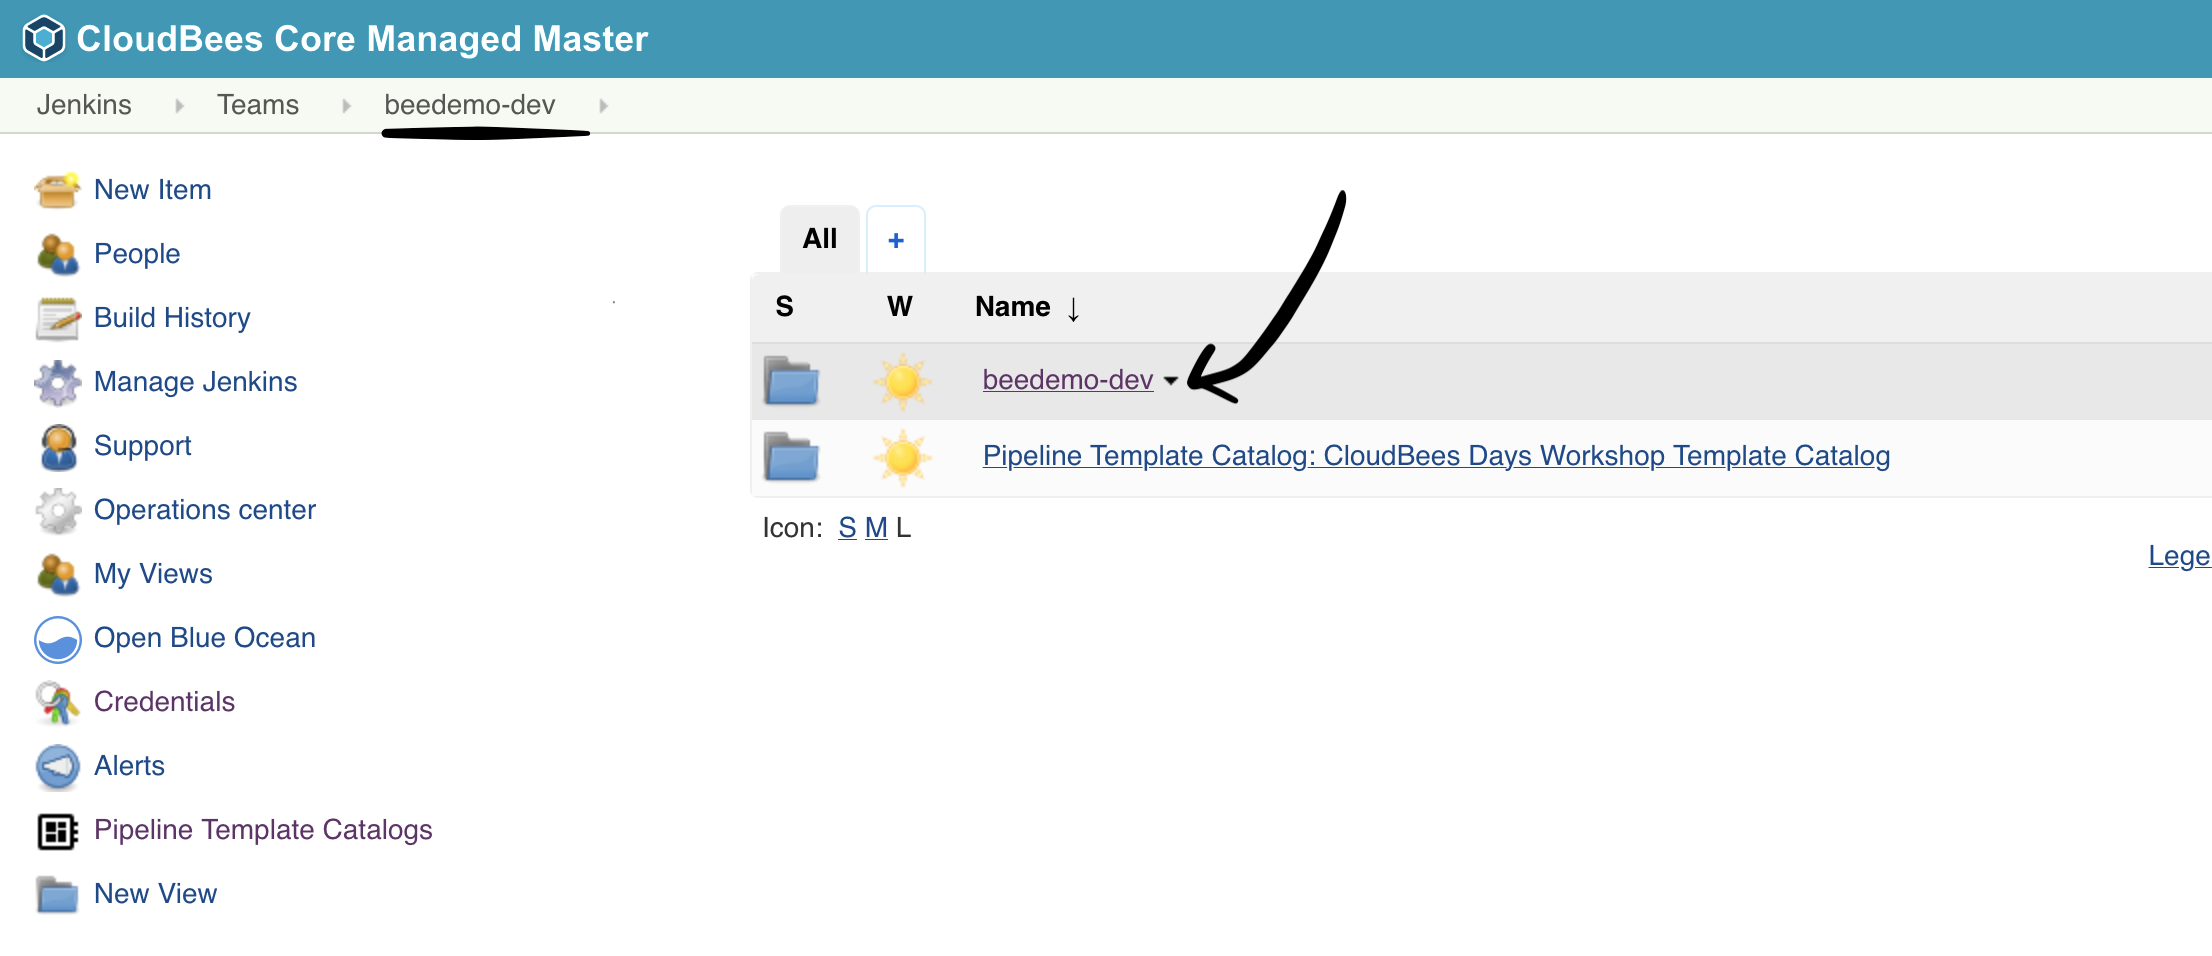
Task: Open Pipeline Template Catalogs link
Action: point(263,830)
